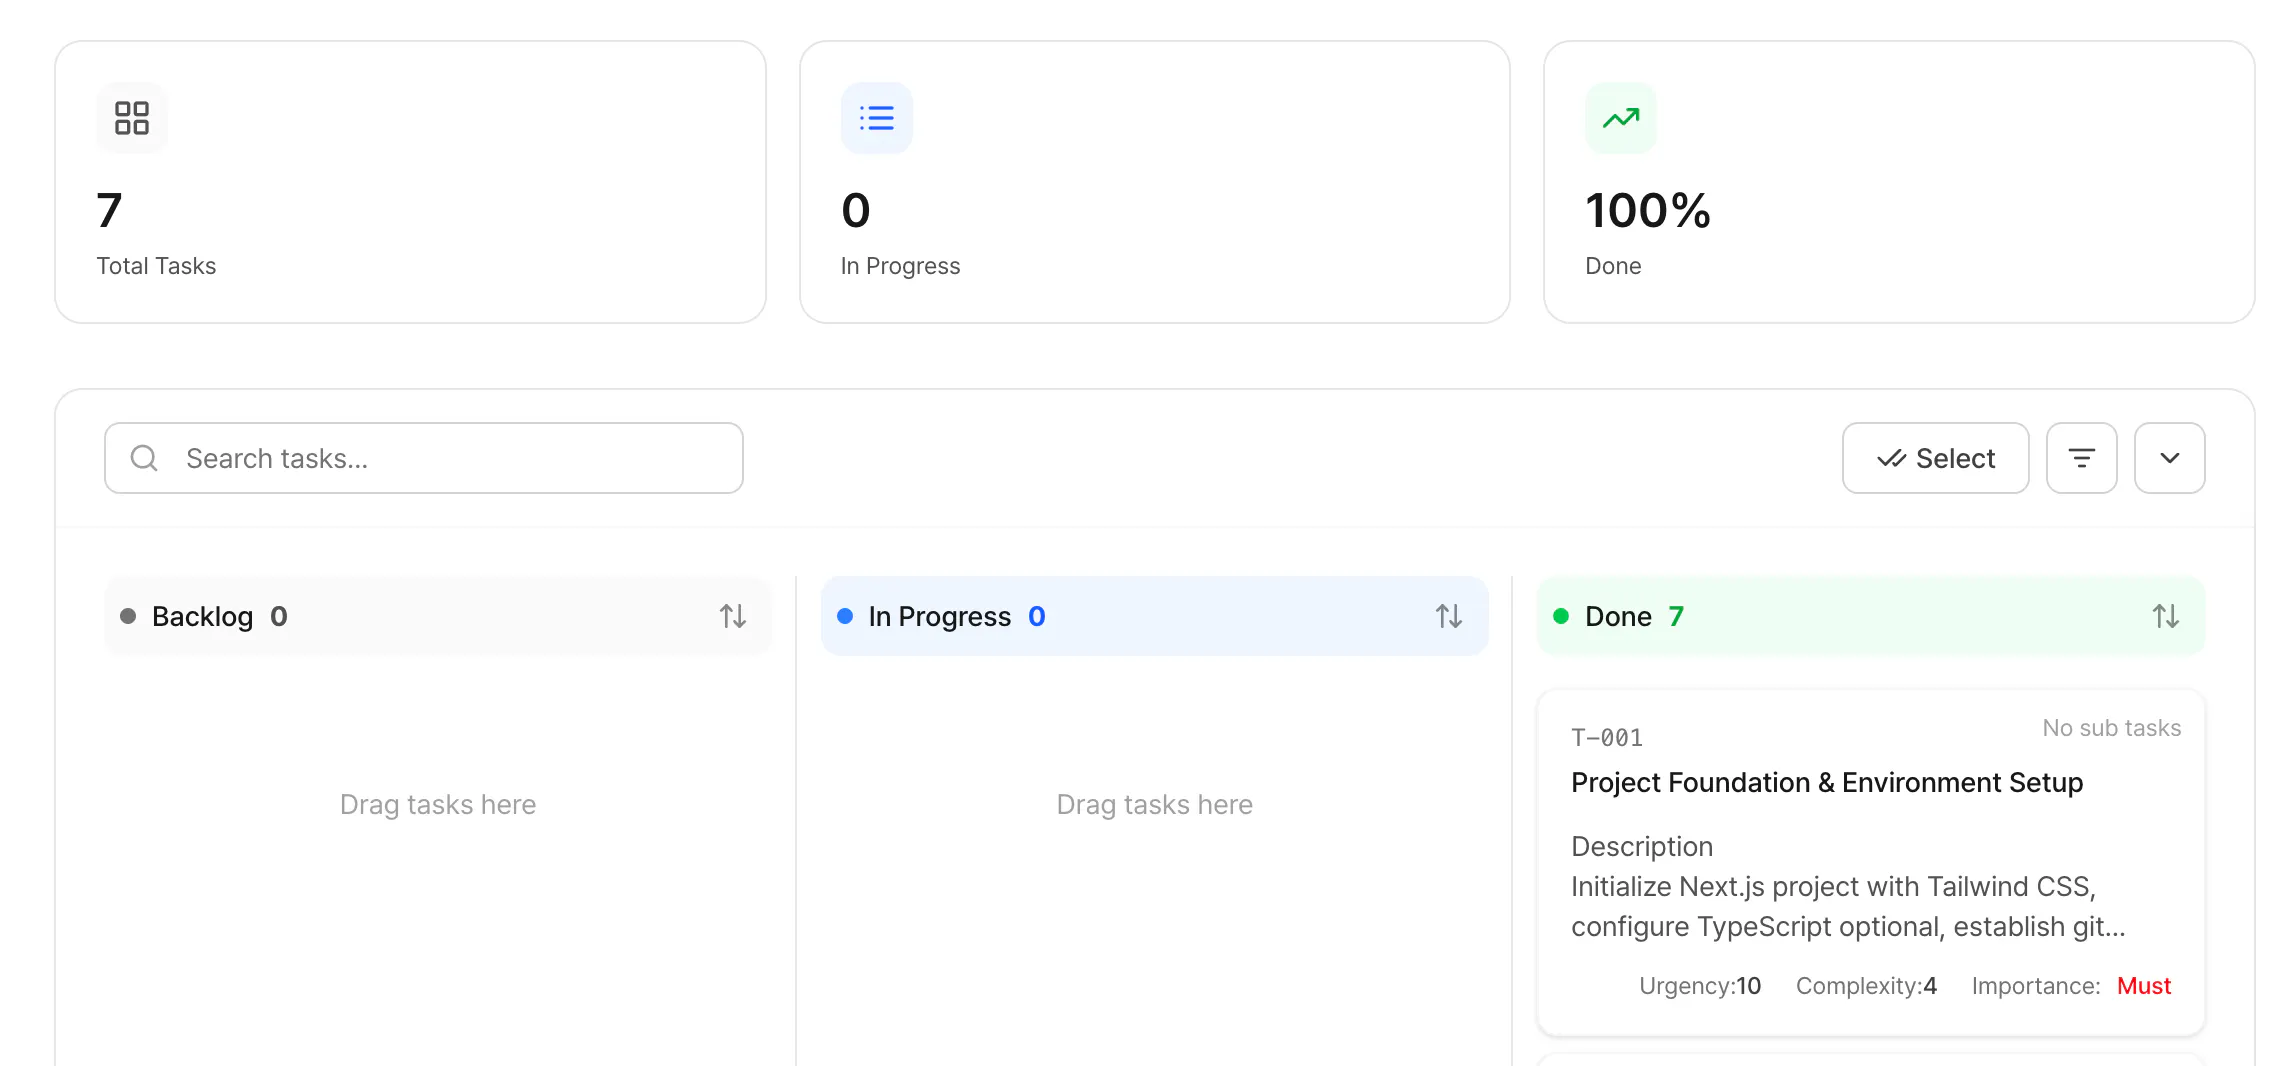Sort the Done column
The height and width of the screenshot is (1066, 2294).
coord(2166,616)
